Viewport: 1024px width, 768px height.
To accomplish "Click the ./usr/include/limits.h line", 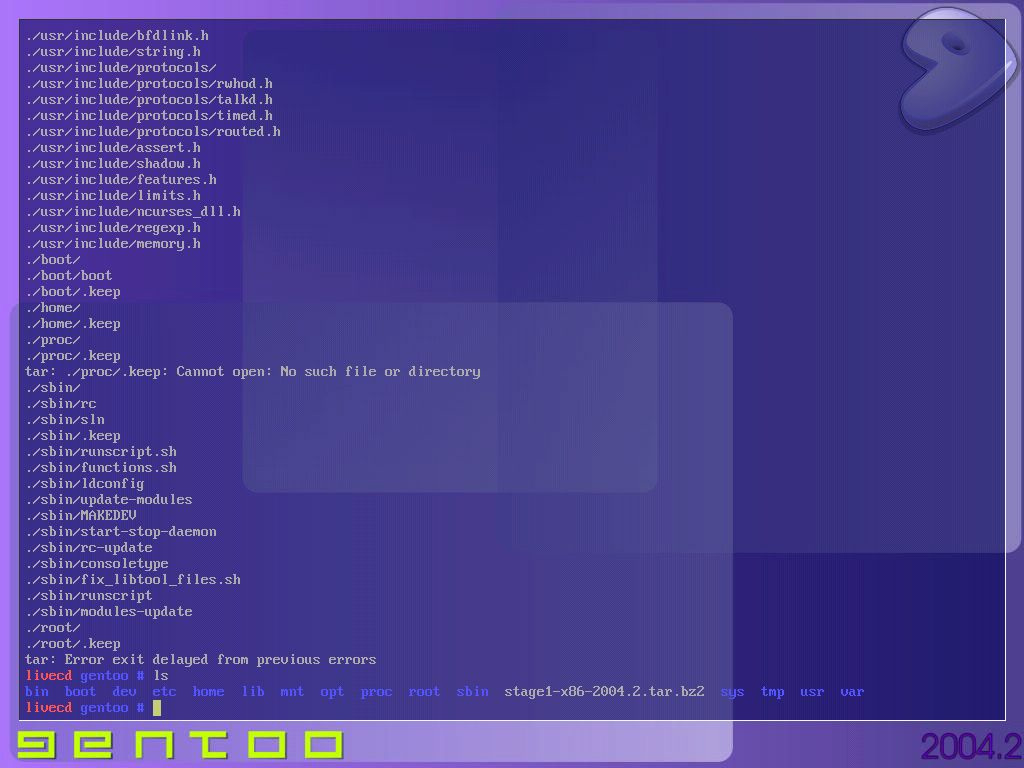I will (x=113, y=196).
